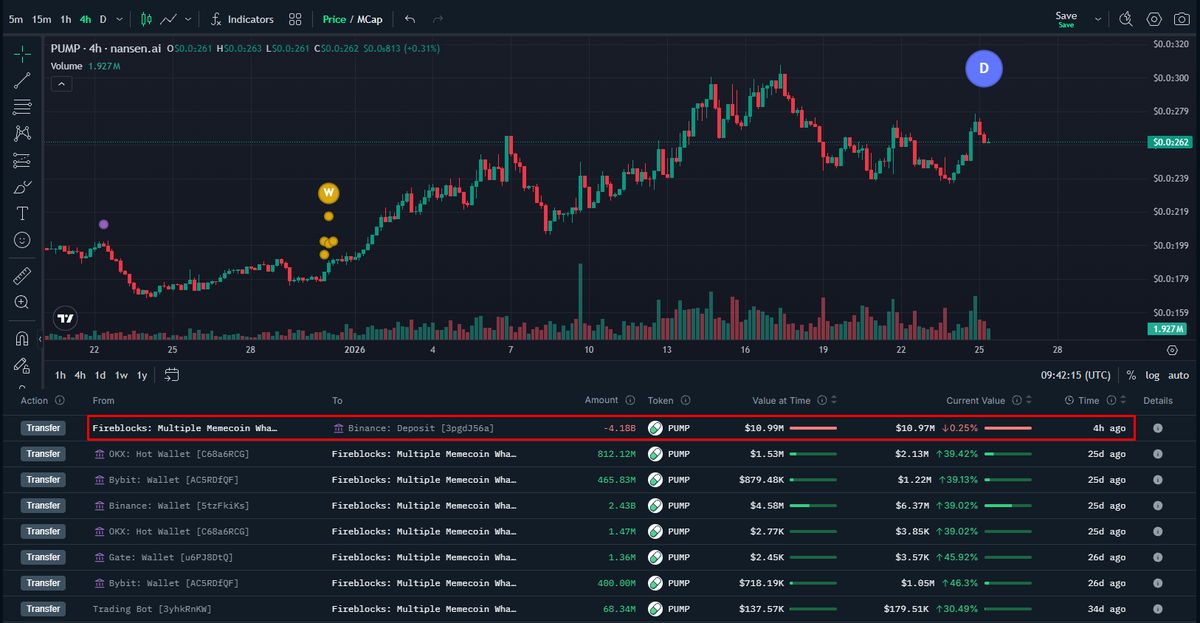This screenshot has height=623, width=1200.
Task: Switch the chart interval to D
Action: pyautogui.click(x=103, y=19)
